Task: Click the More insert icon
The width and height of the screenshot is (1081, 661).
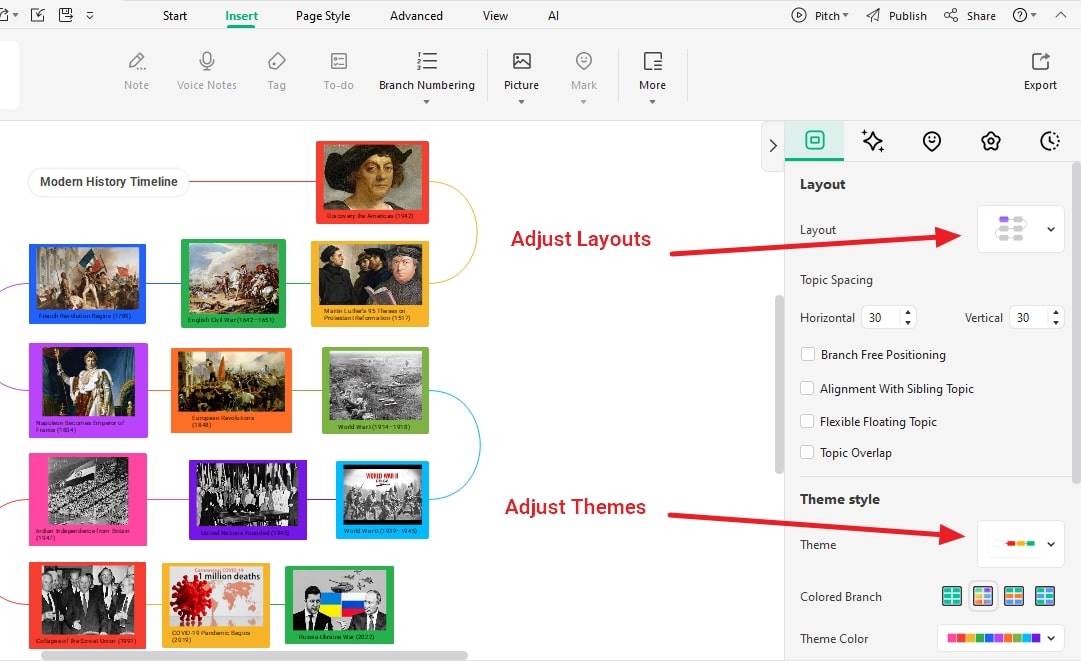Action: 652,61
